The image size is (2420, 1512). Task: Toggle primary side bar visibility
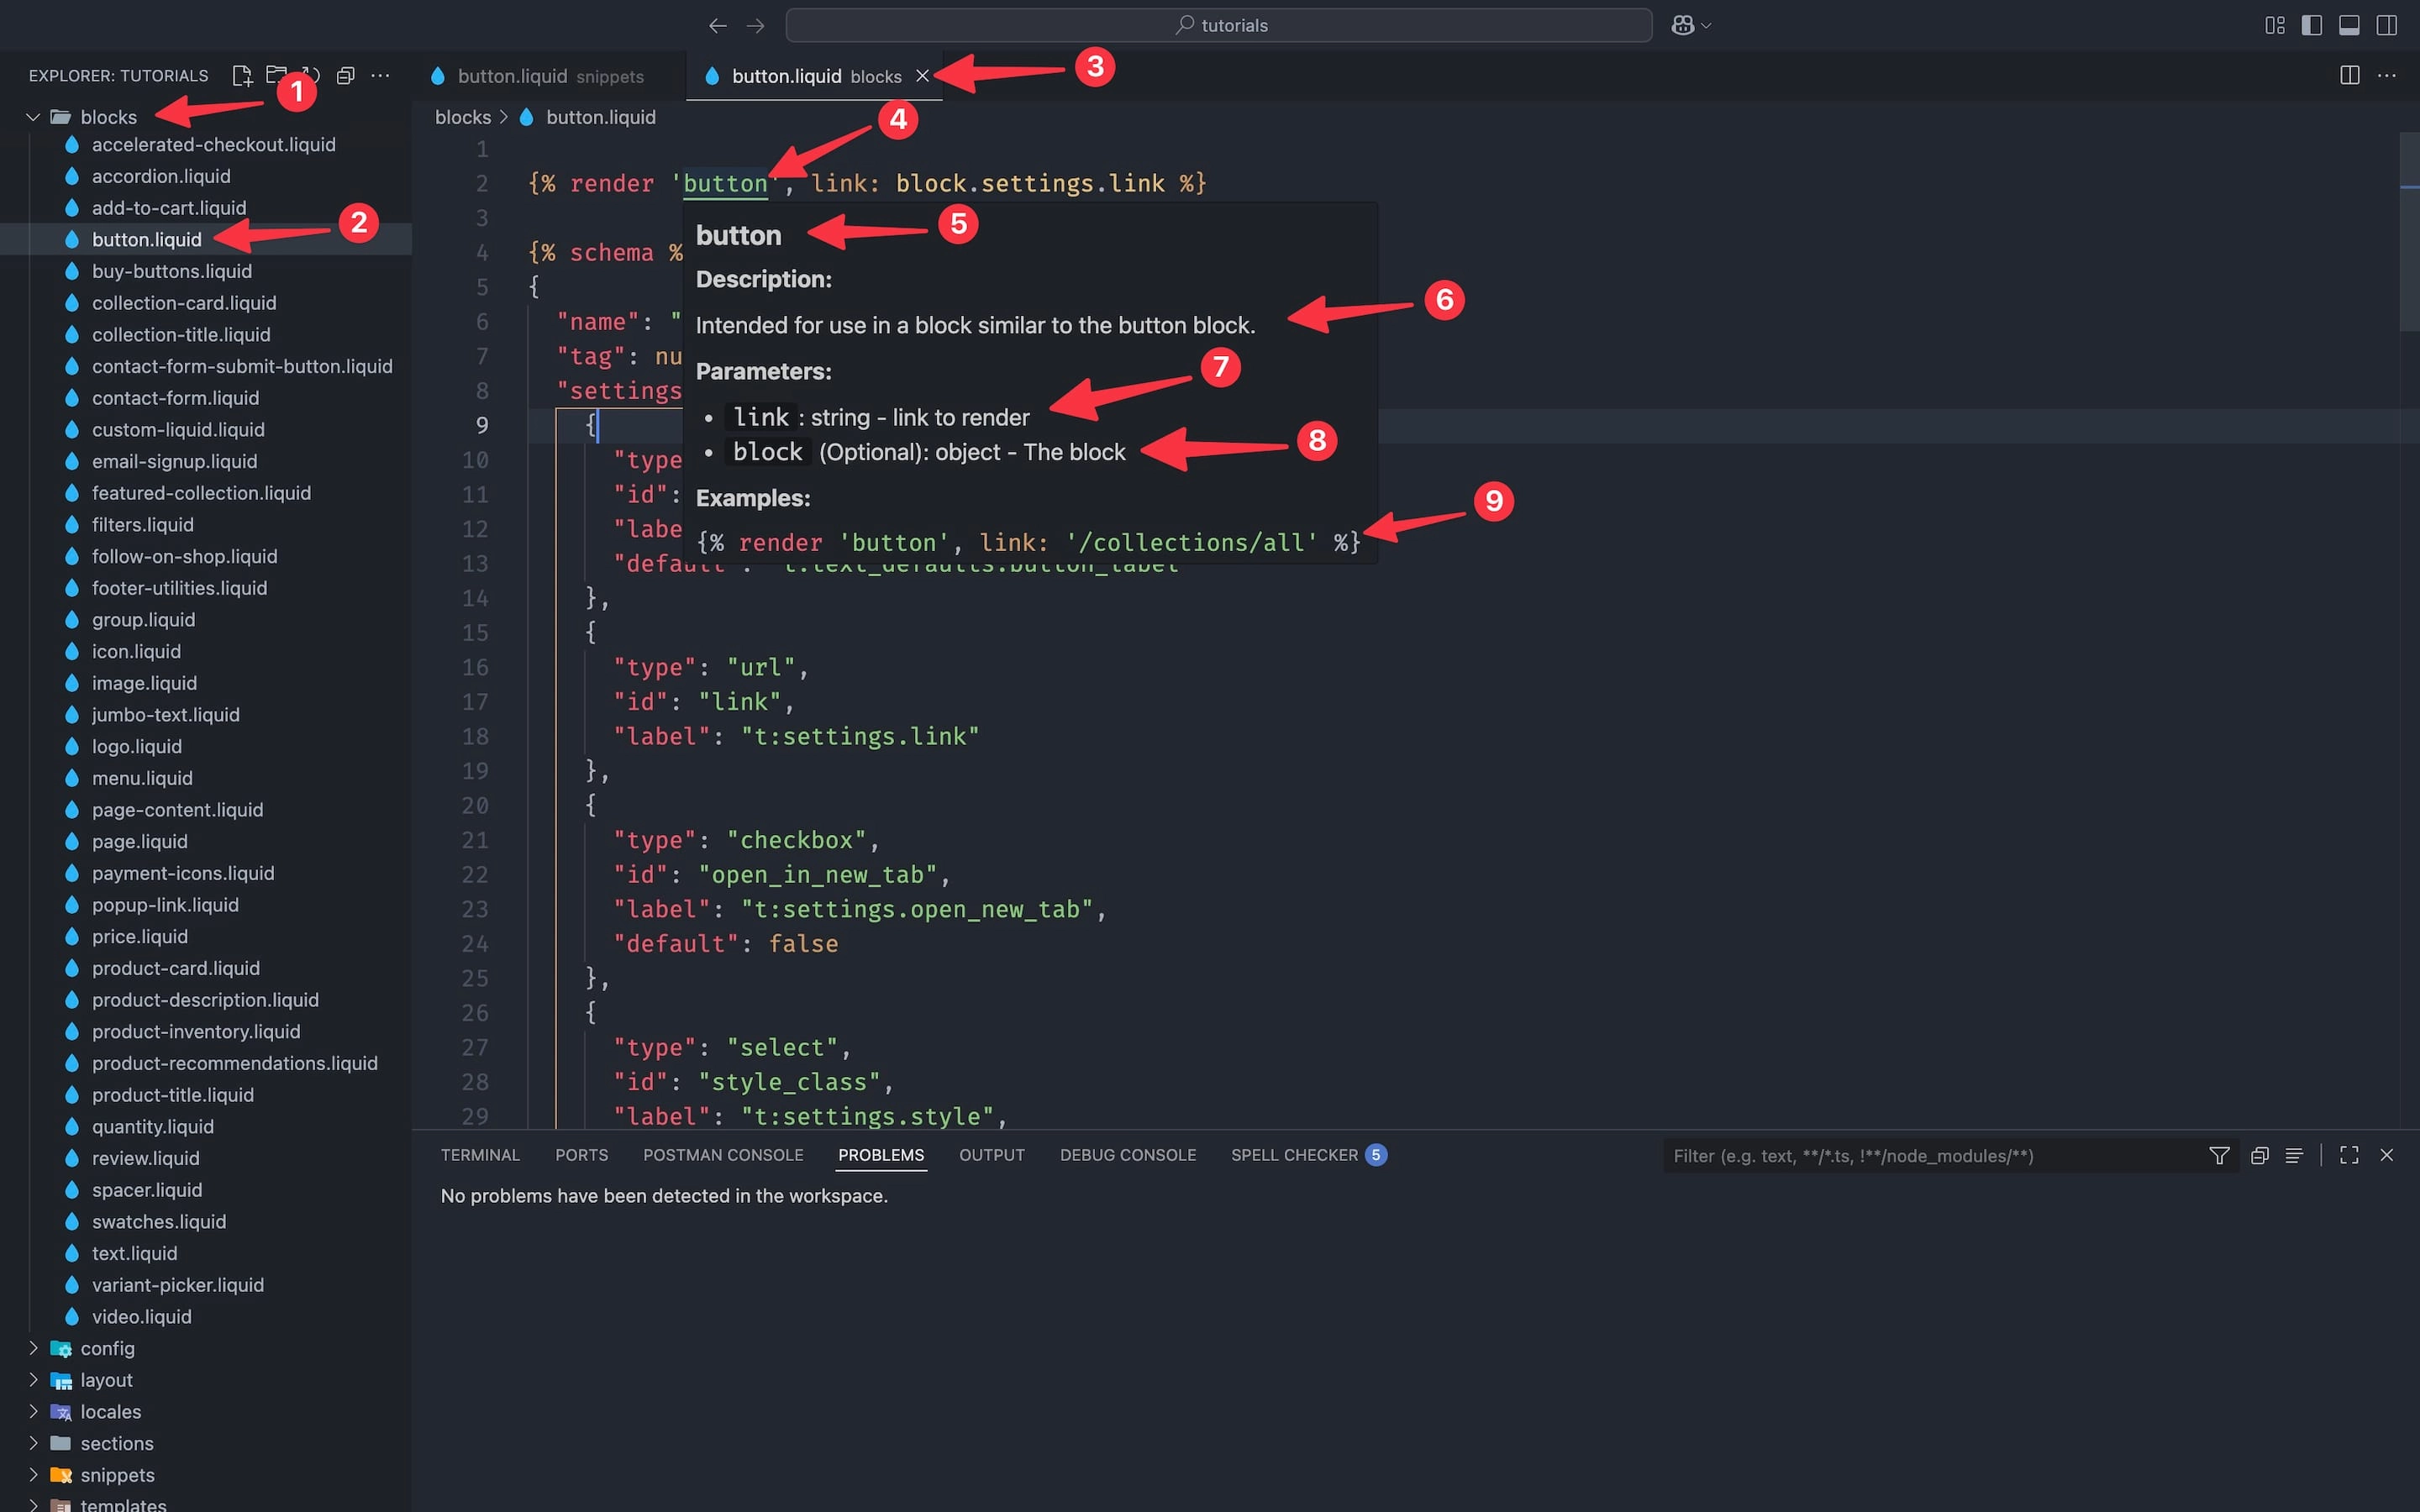point(2312,26)
